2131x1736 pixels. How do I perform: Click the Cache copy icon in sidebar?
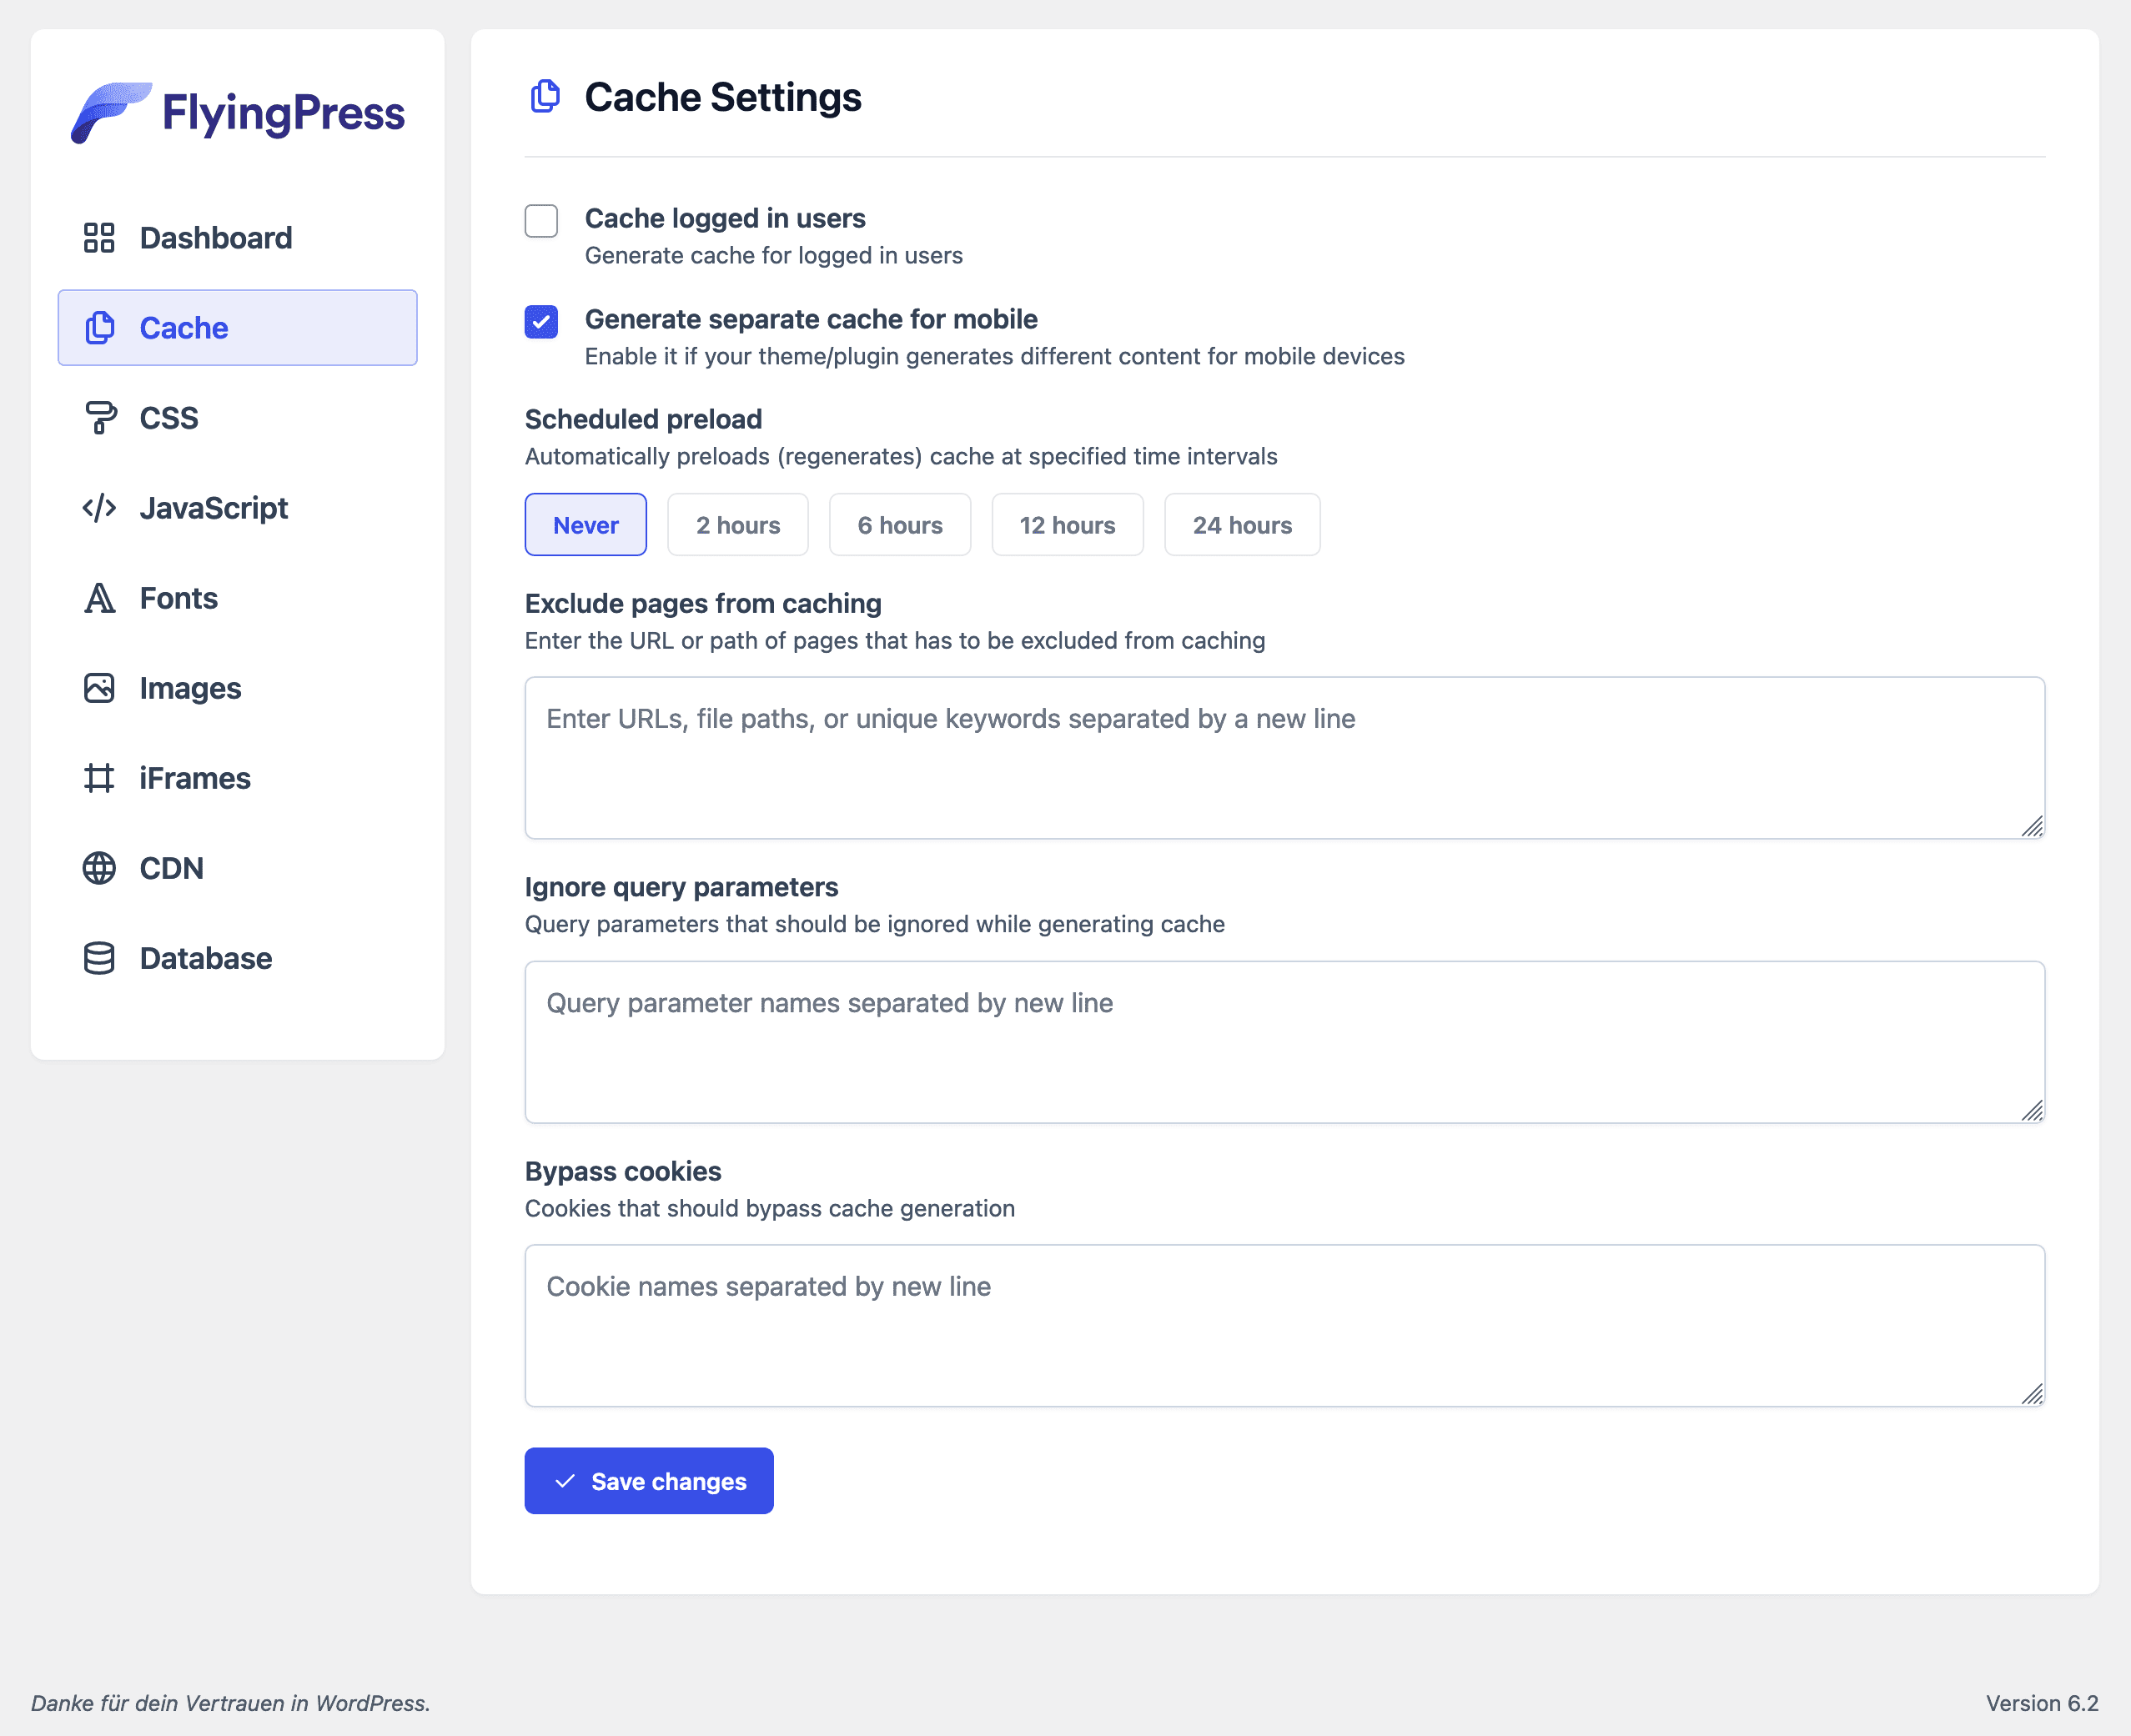(99, 328)
